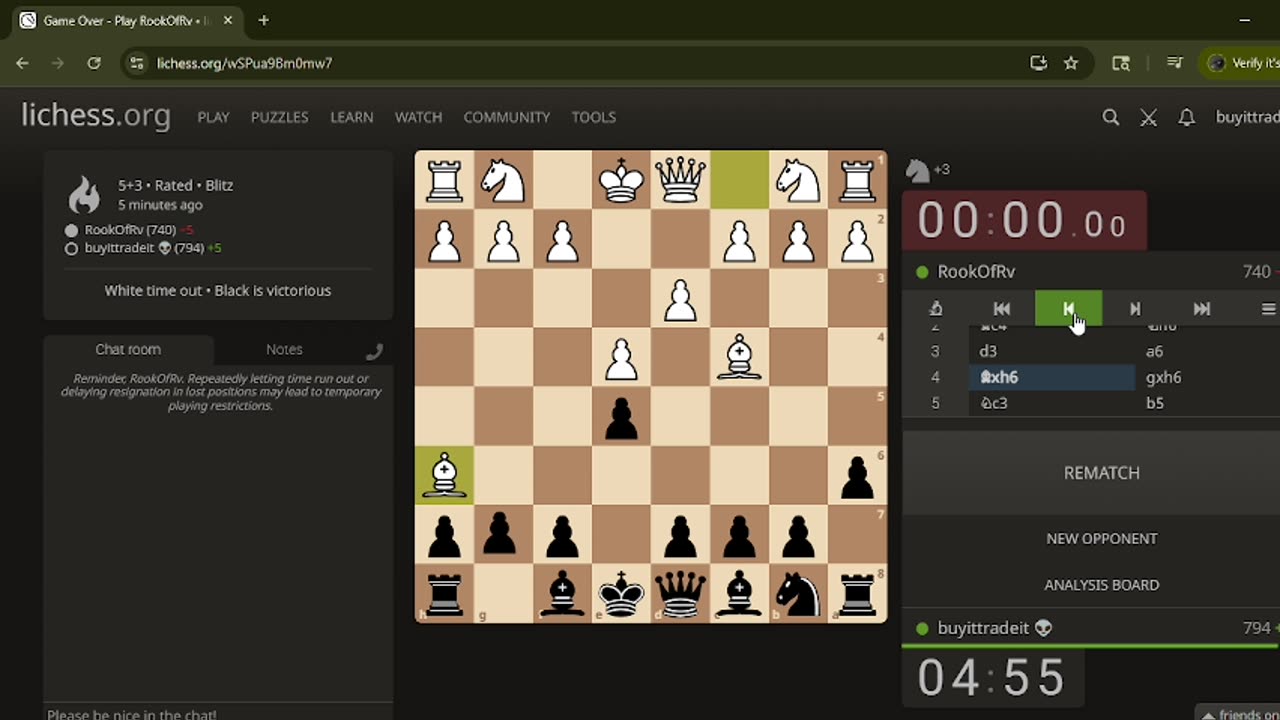Select the white king piece
This screenshot has width=1280, height=720.
click(621, 180)
